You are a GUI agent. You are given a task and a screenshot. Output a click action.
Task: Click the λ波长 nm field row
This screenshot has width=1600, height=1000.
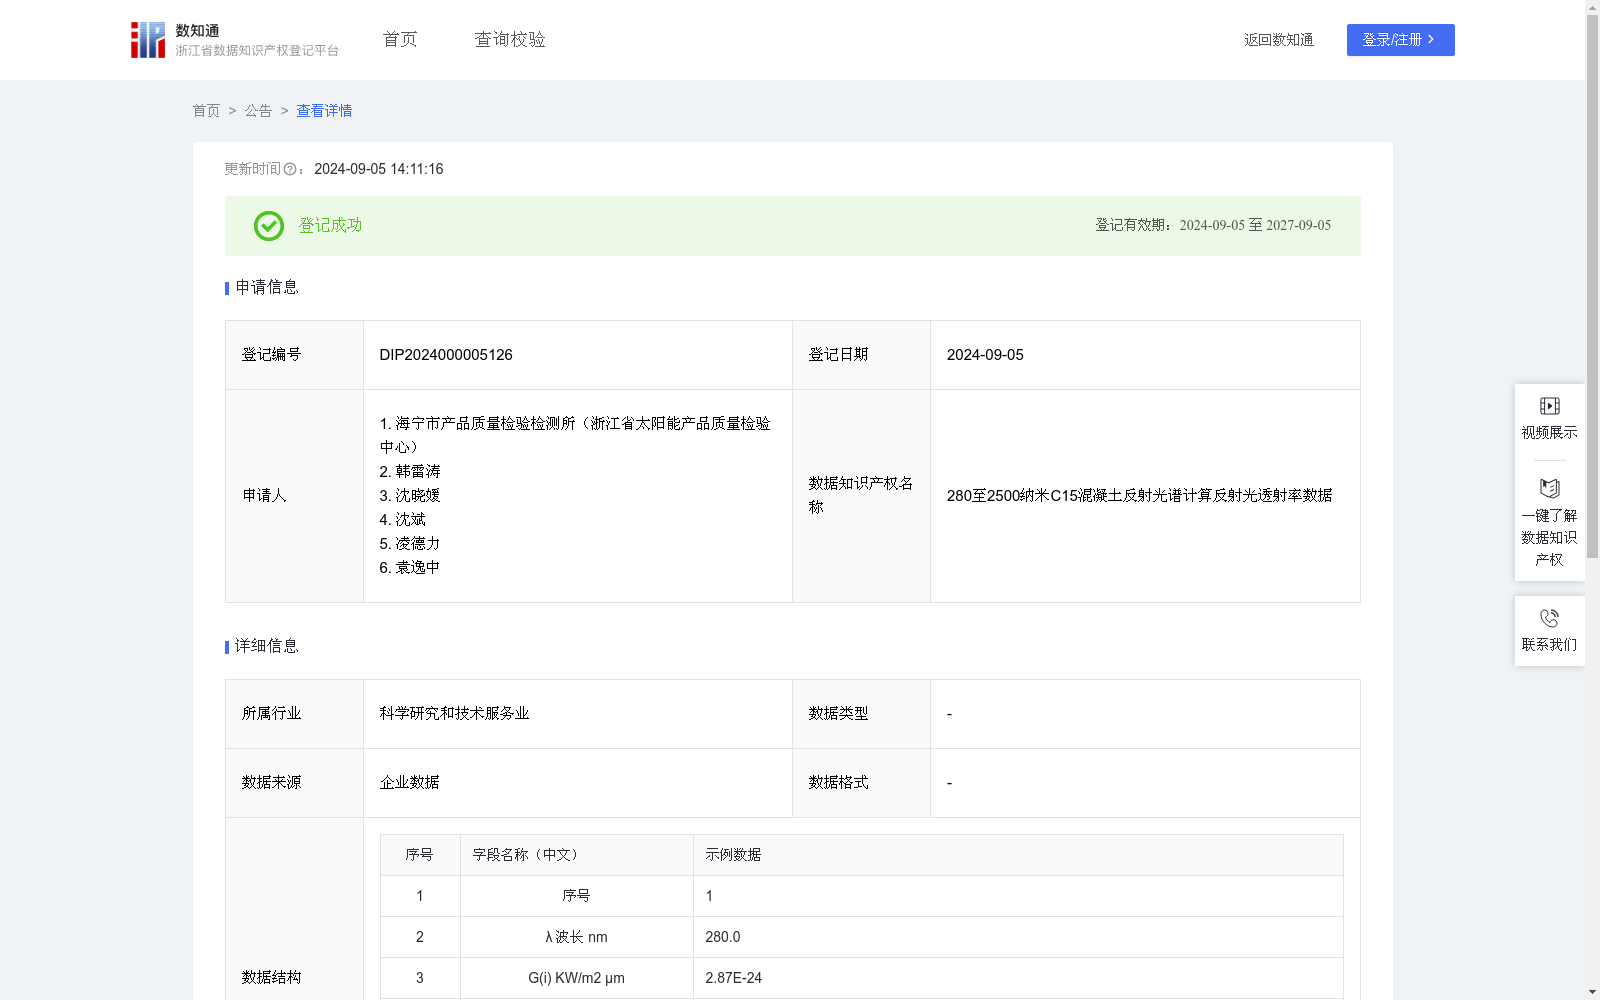tap(862, 937)
